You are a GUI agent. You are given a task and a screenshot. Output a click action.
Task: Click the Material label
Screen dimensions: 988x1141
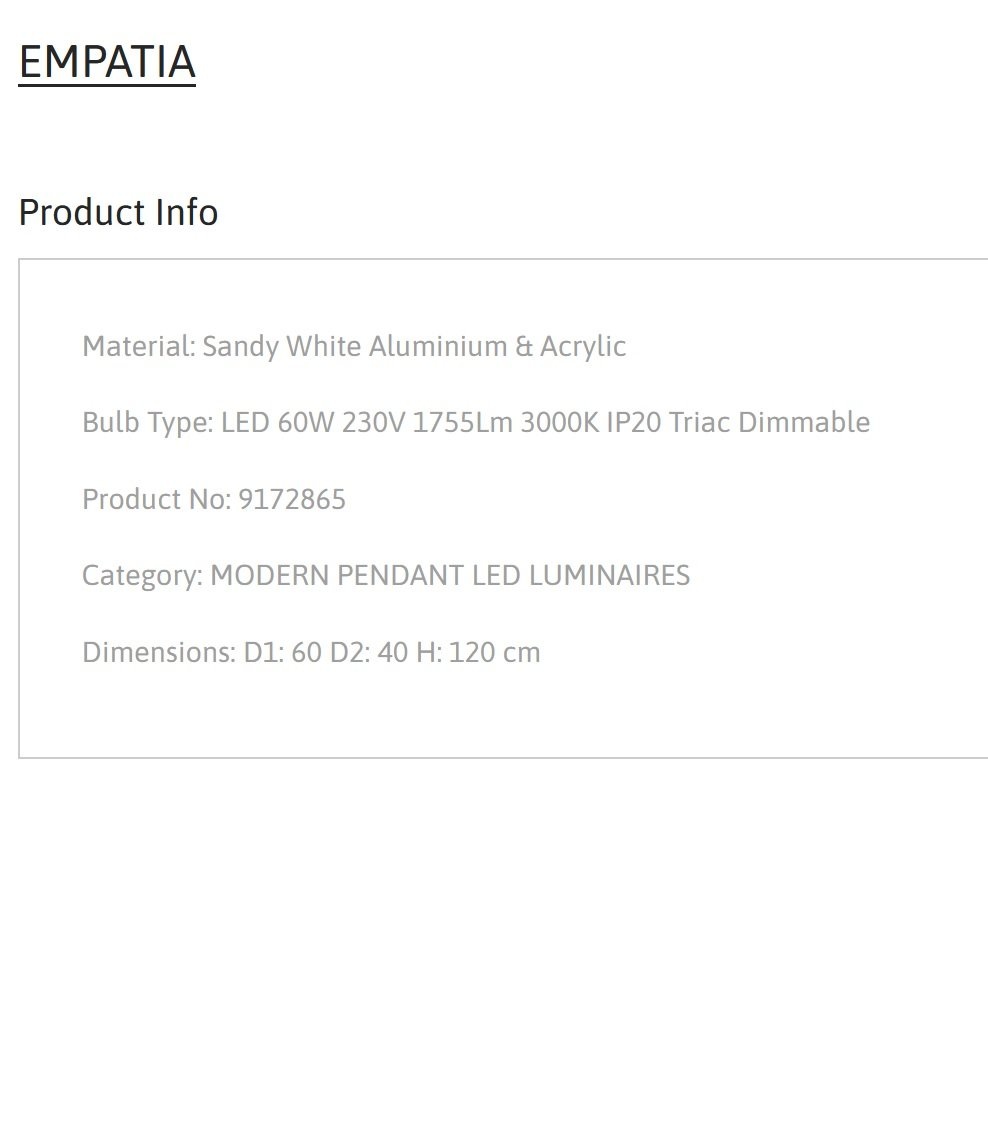tap(139, 346)
